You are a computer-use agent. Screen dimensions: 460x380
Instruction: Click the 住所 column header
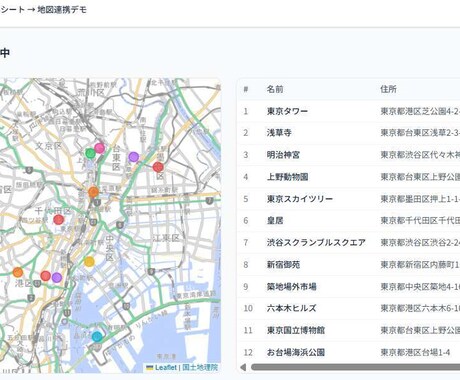tap(388, 89)
